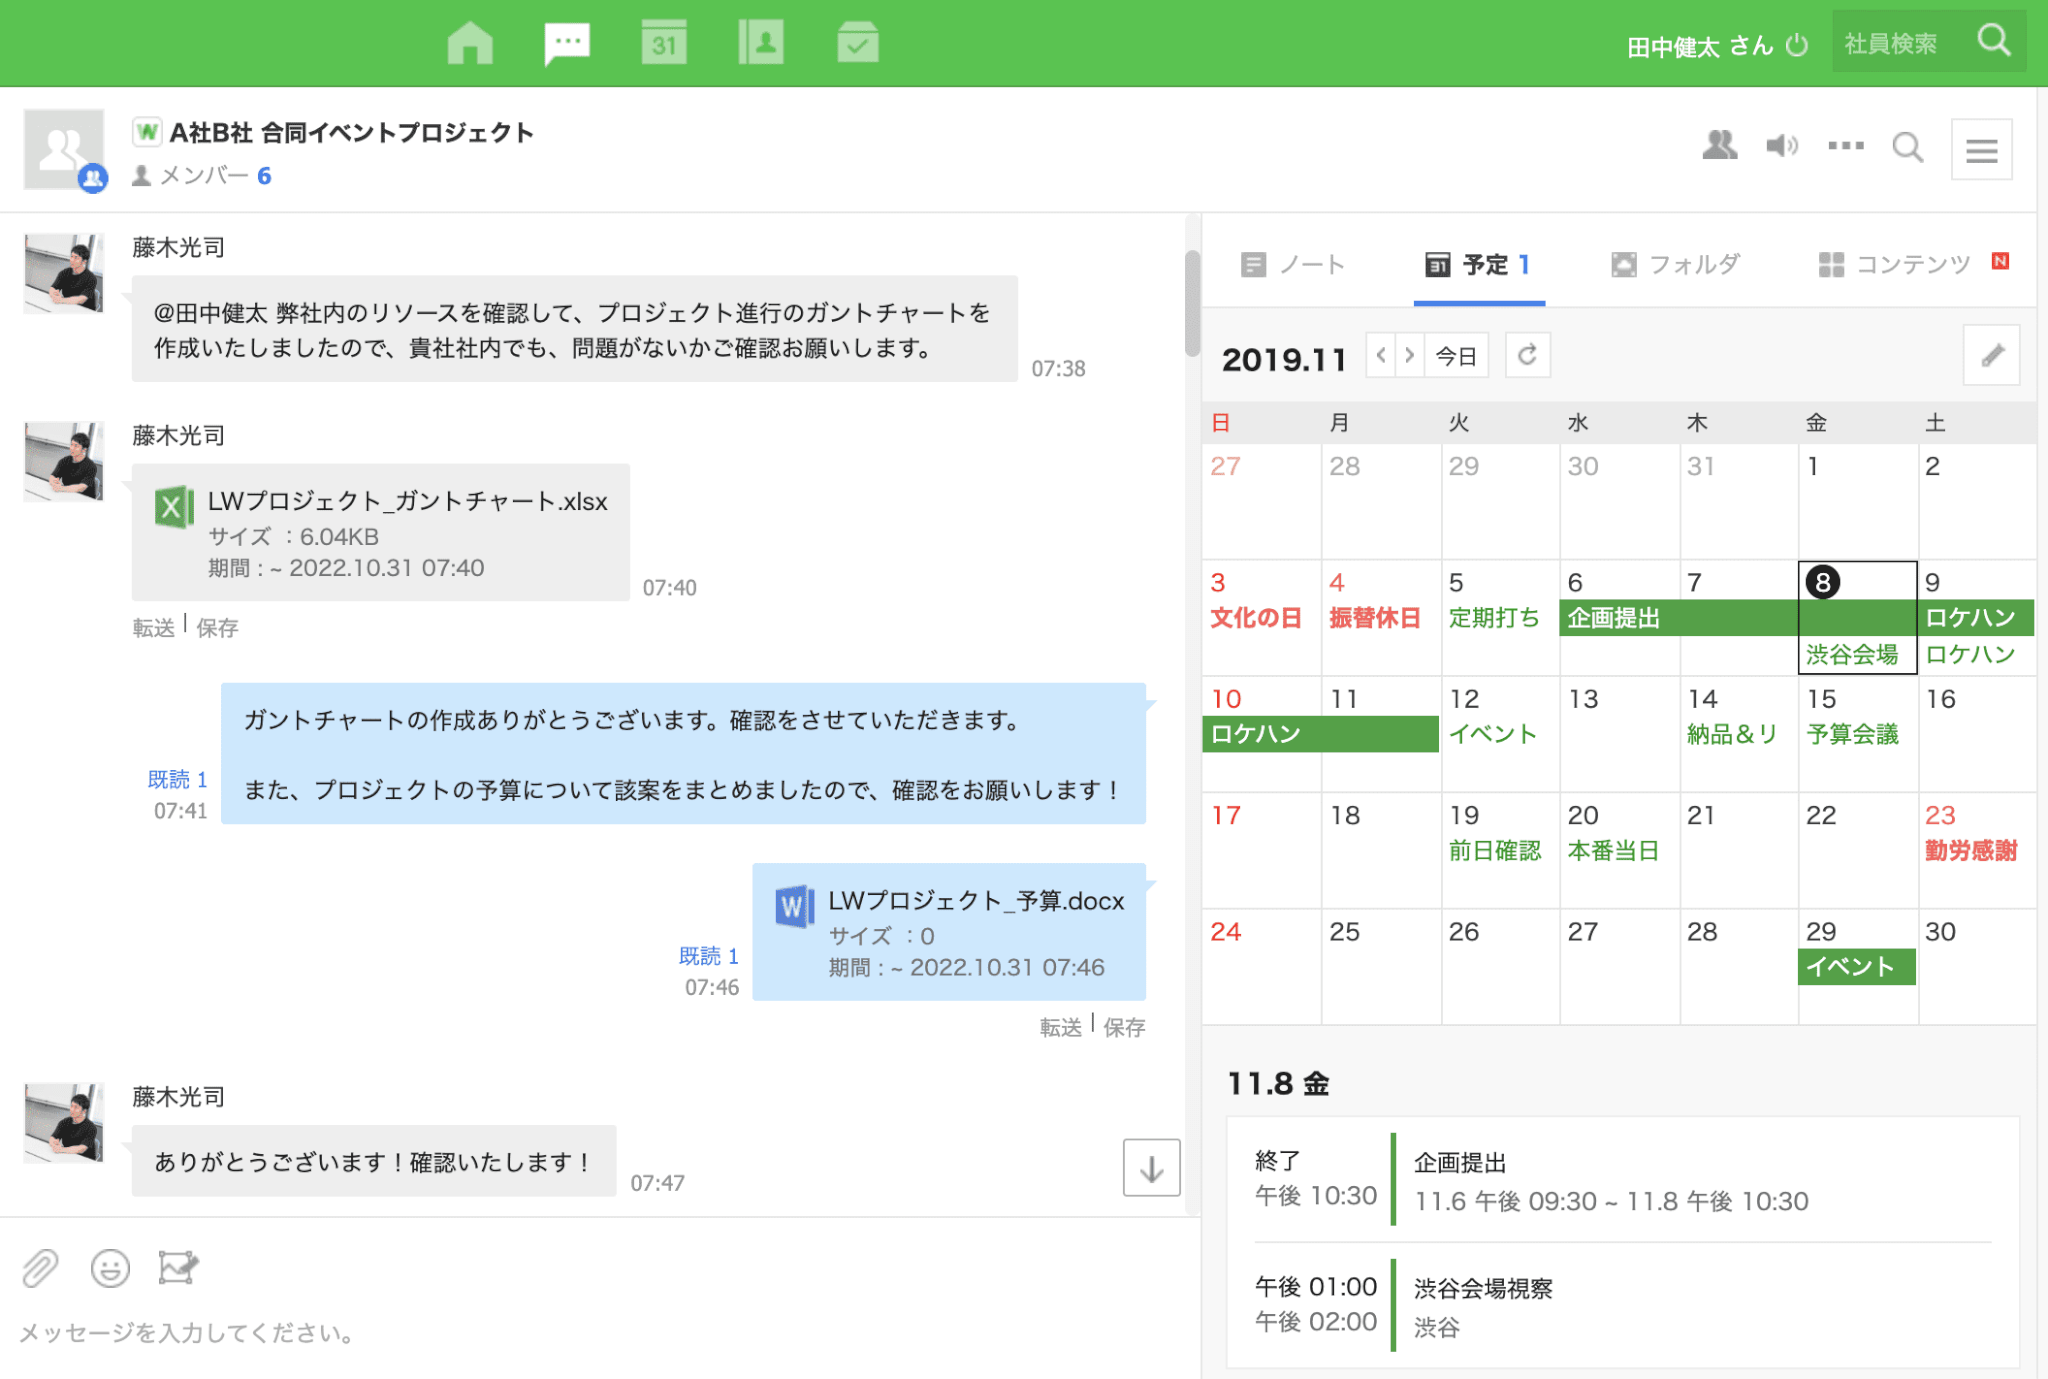The width and height of the screenshot is (2048, 1379).
Task: Click the logout power icon
Action: 1797,45
